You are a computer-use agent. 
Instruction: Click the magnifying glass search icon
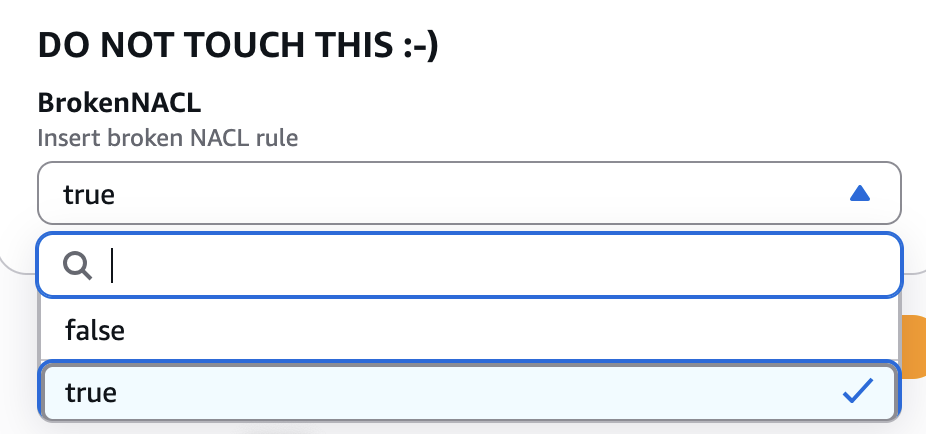coord(77,266)
